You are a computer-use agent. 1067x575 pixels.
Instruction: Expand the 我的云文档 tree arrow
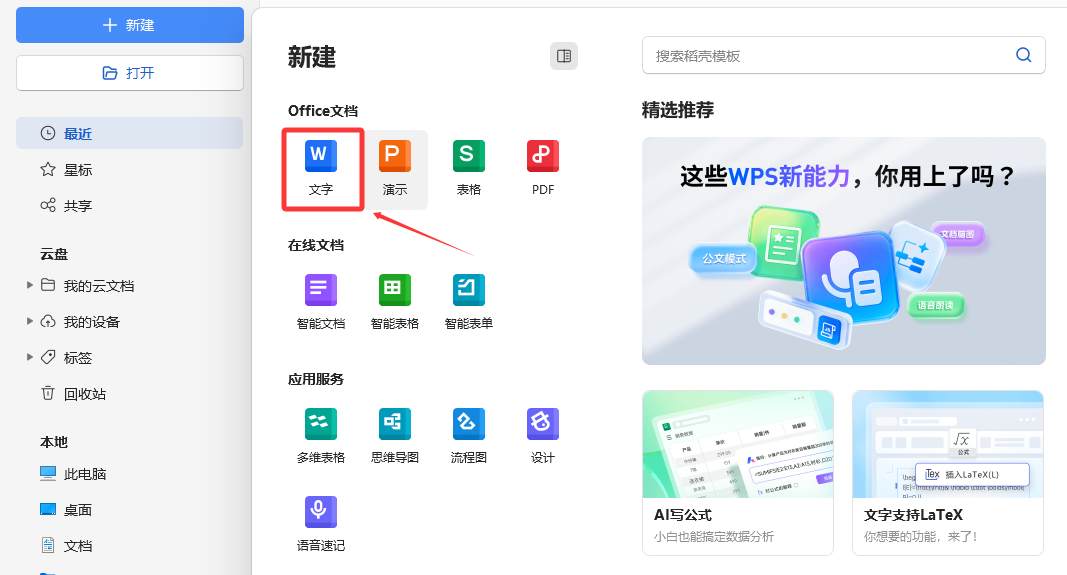[29, 285]
